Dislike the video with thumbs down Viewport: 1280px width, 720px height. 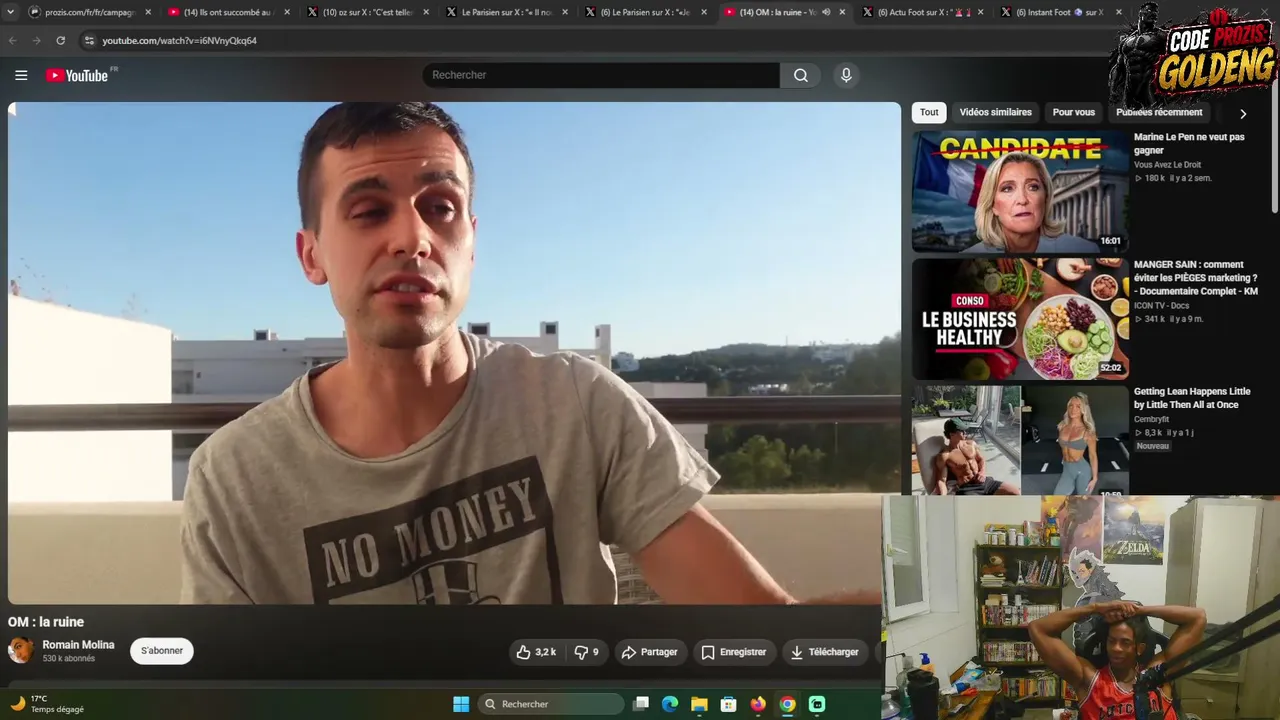(x=586, y=652)
